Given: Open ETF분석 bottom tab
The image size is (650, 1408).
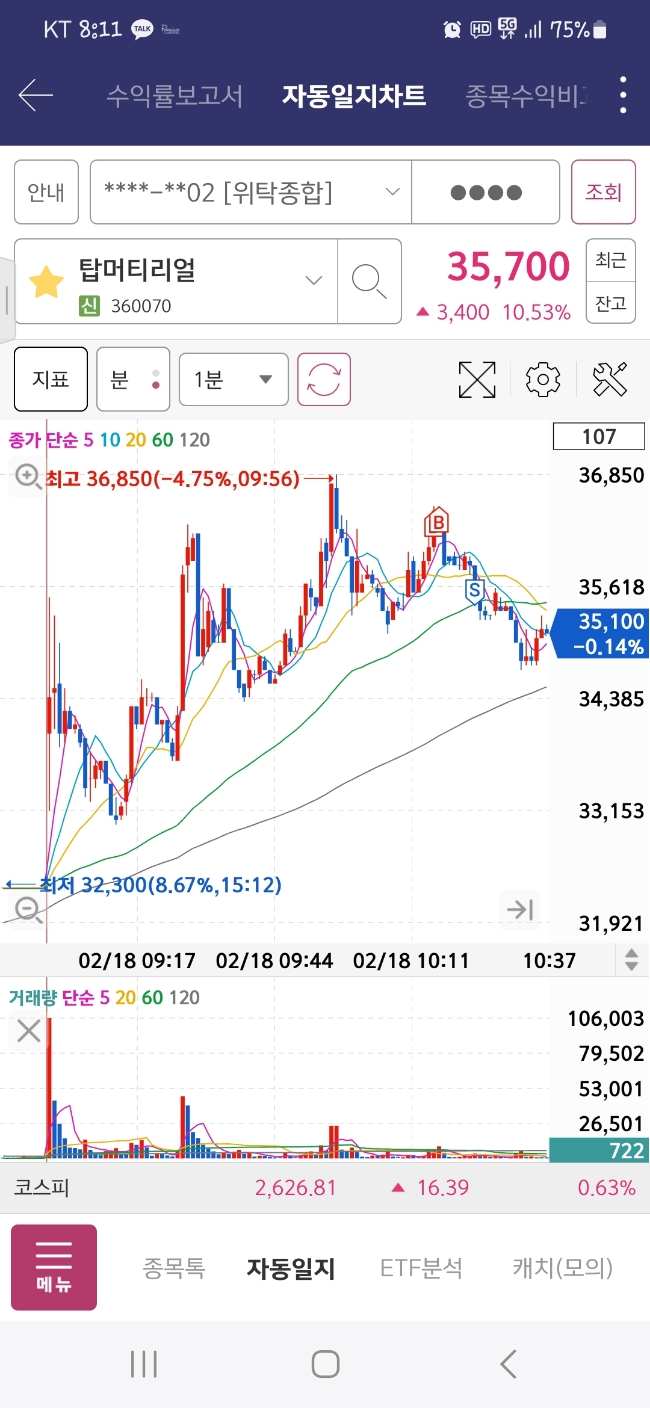Looking at the screenshot, I should (421, 1268).
